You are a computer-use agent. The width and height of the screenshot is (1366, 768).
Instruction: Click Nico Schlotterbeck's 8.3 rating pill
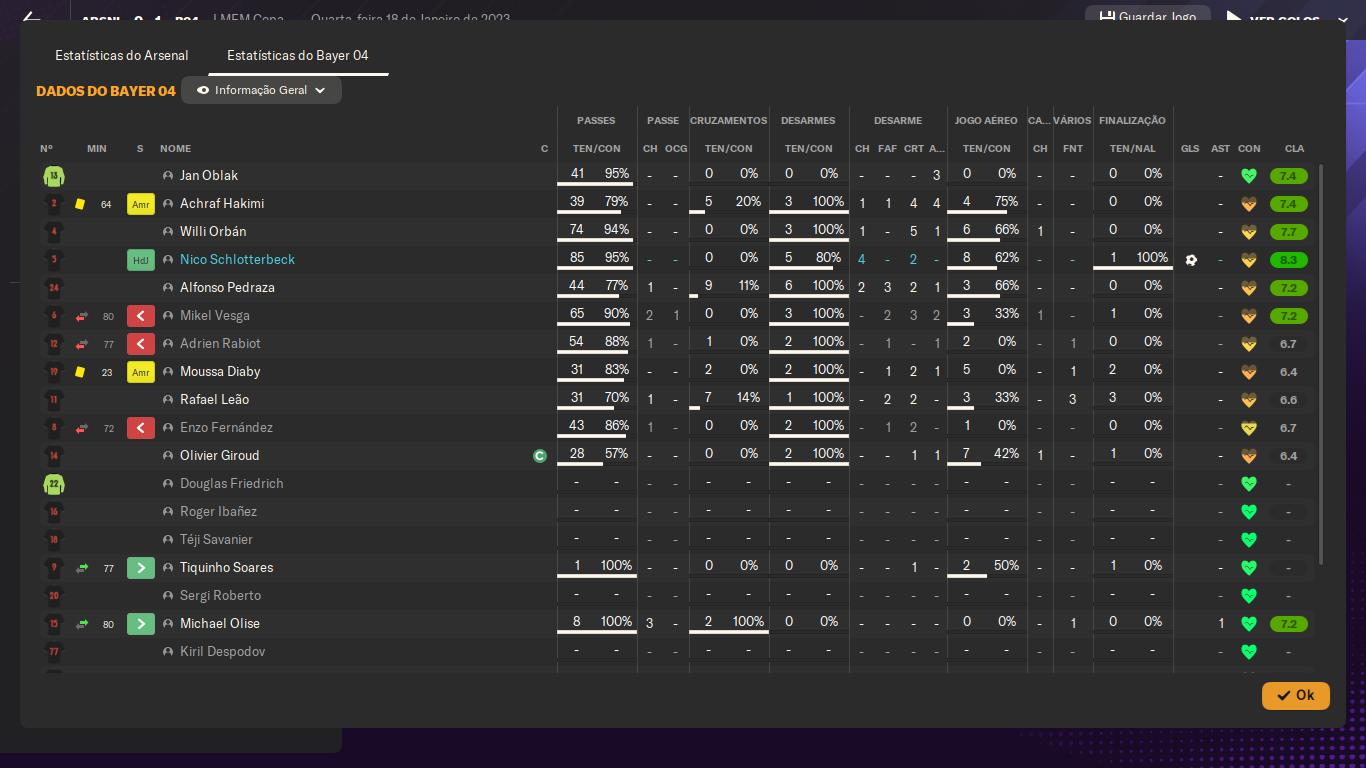(x=1288, y=260)
